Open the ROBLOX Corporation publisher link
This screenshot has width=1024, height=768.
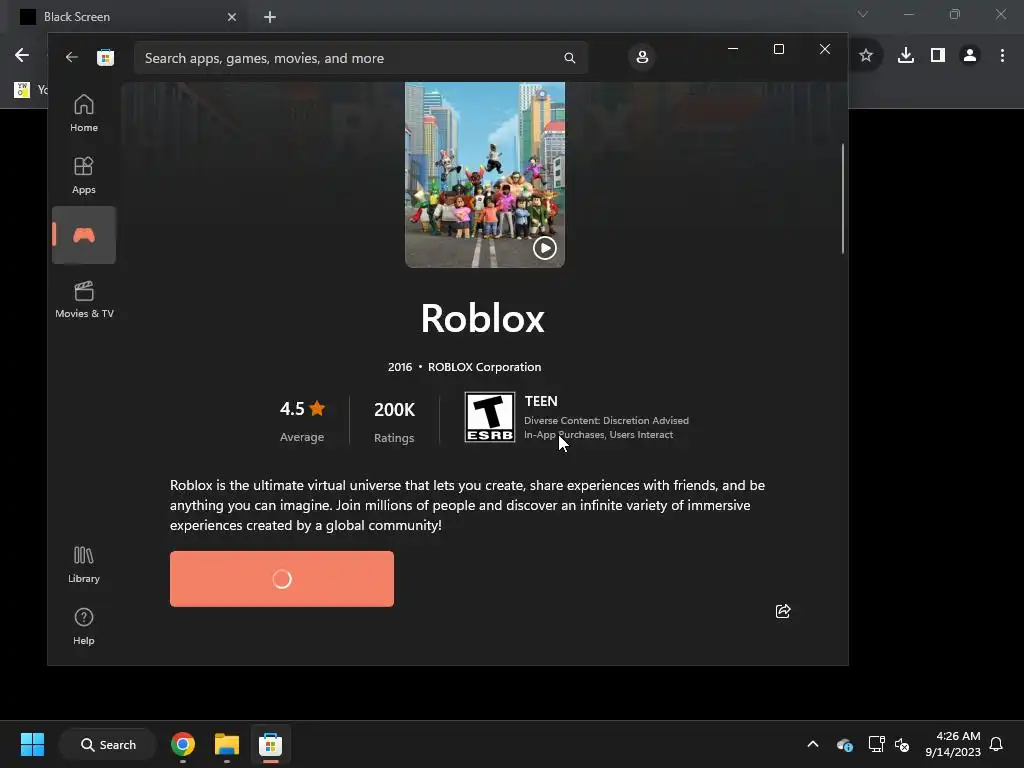point(485,367)
